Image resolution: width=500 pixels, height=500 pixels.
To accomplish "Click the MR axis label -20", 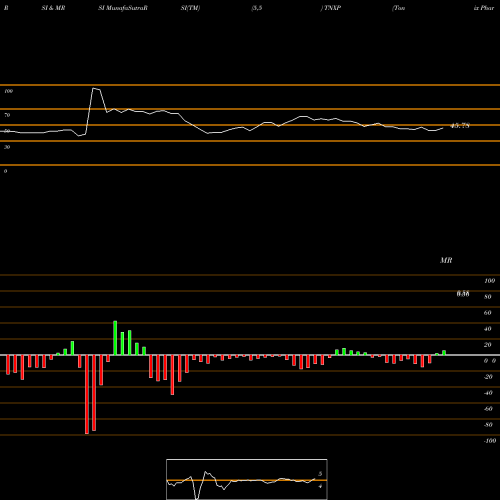I will (x=488, y=377).
